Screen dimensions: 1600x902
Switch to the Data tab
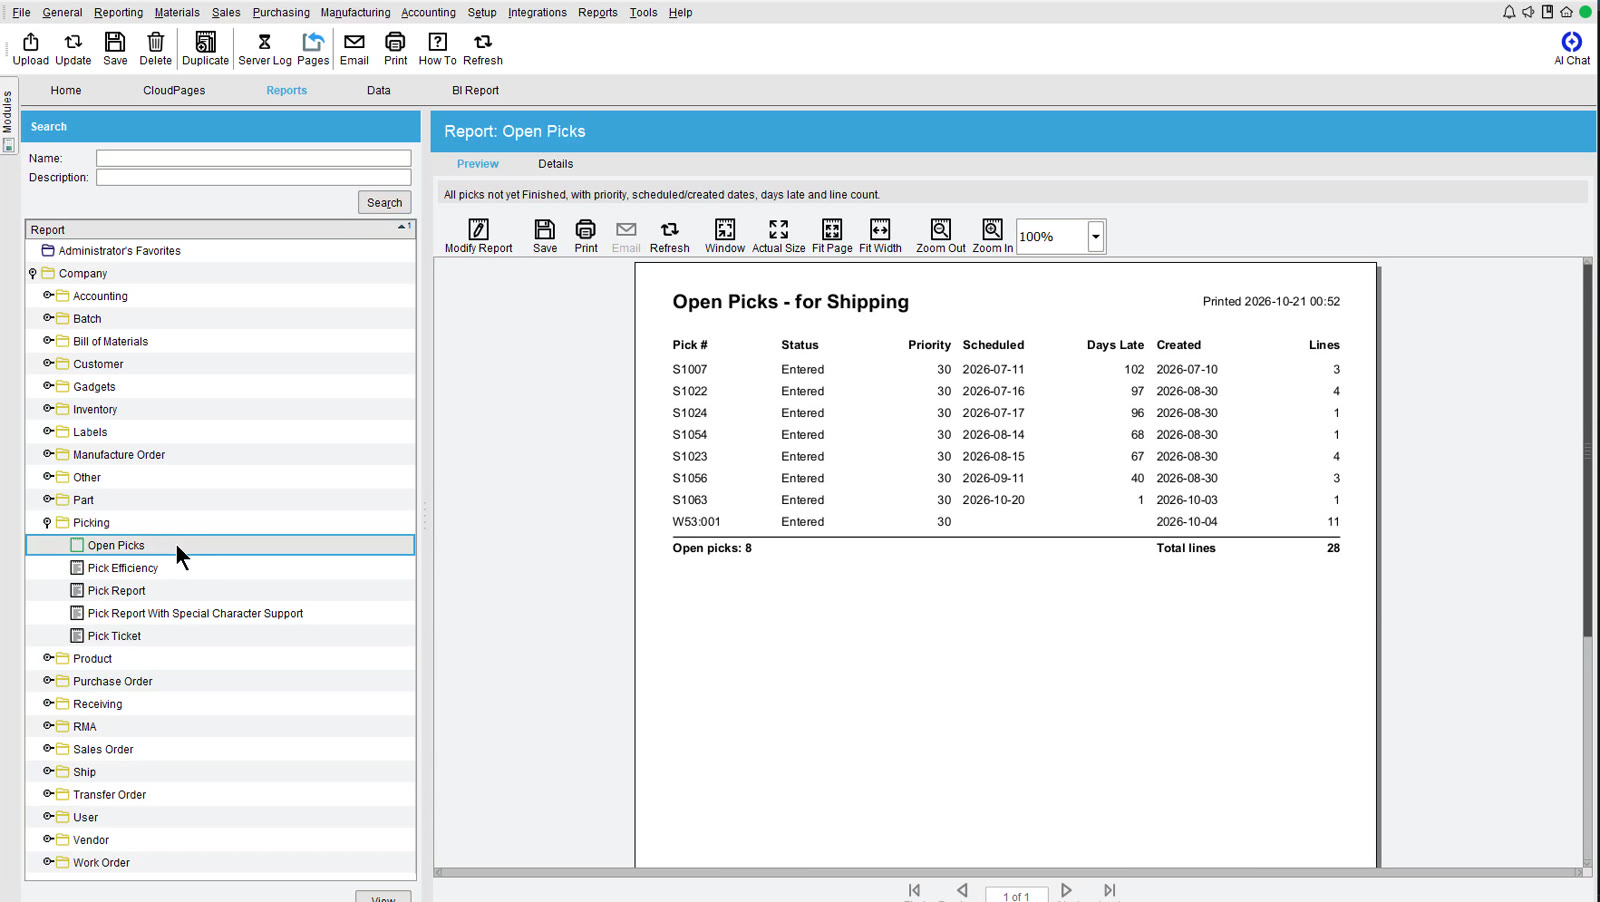click(378, 90)
